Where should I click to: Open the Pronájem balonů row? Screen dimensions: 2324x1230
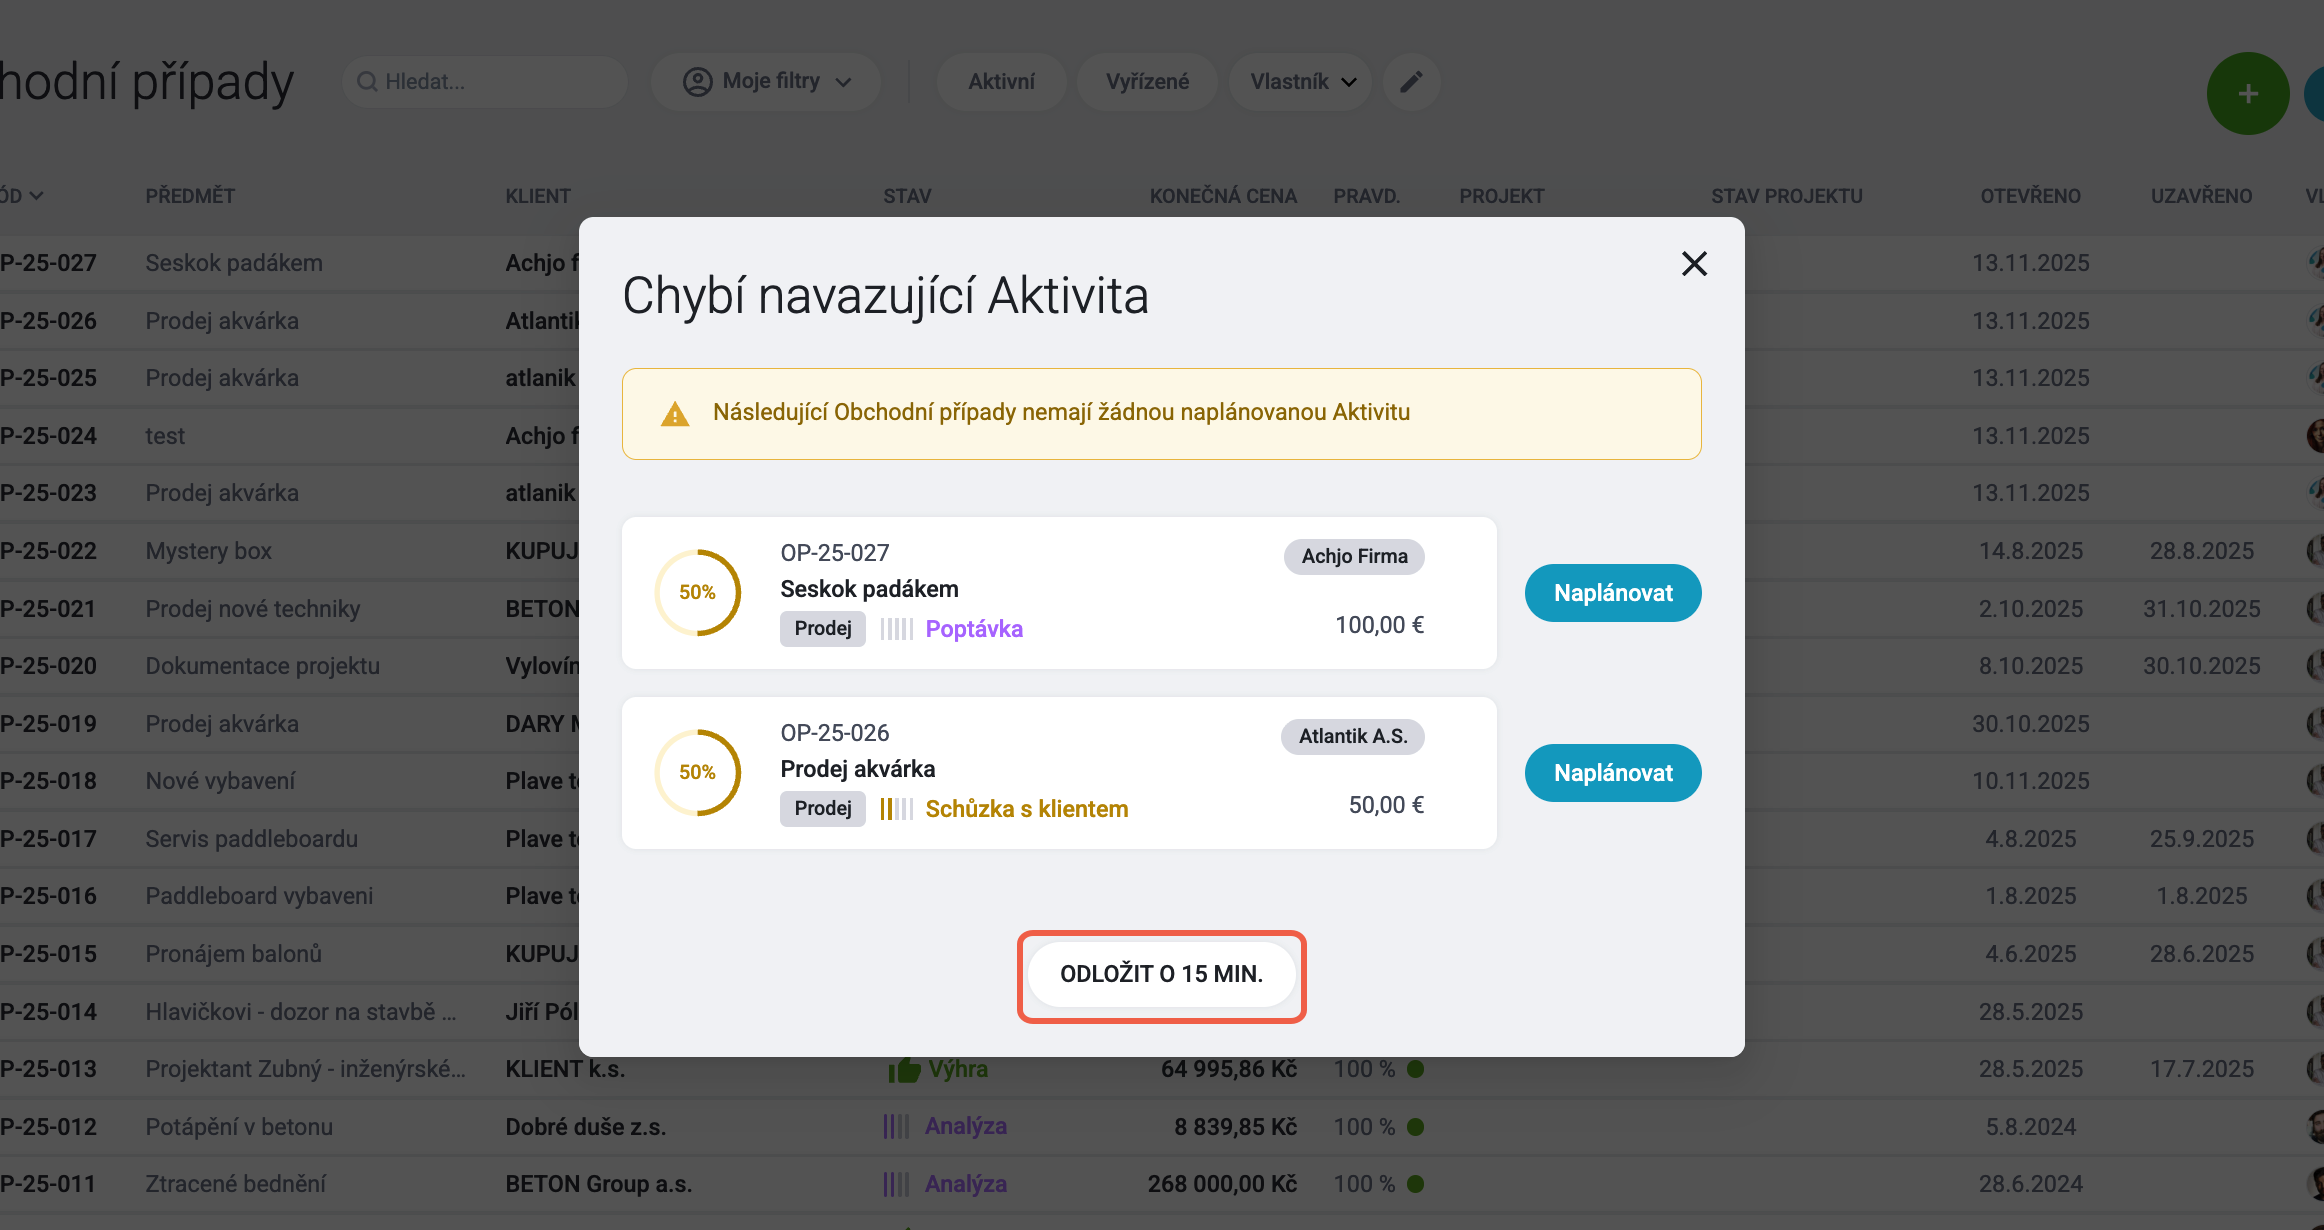pyautogui.click(x=233, y=954)
